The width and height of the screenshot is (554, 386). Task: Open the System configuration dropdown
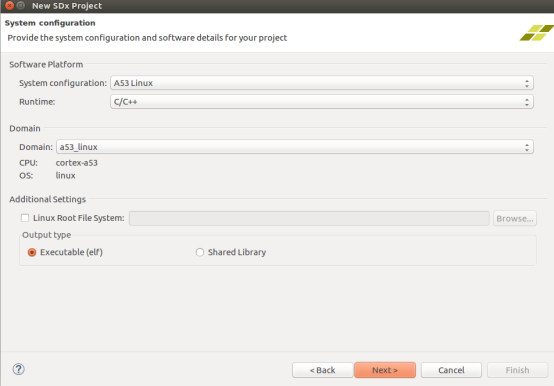(322, 83)
